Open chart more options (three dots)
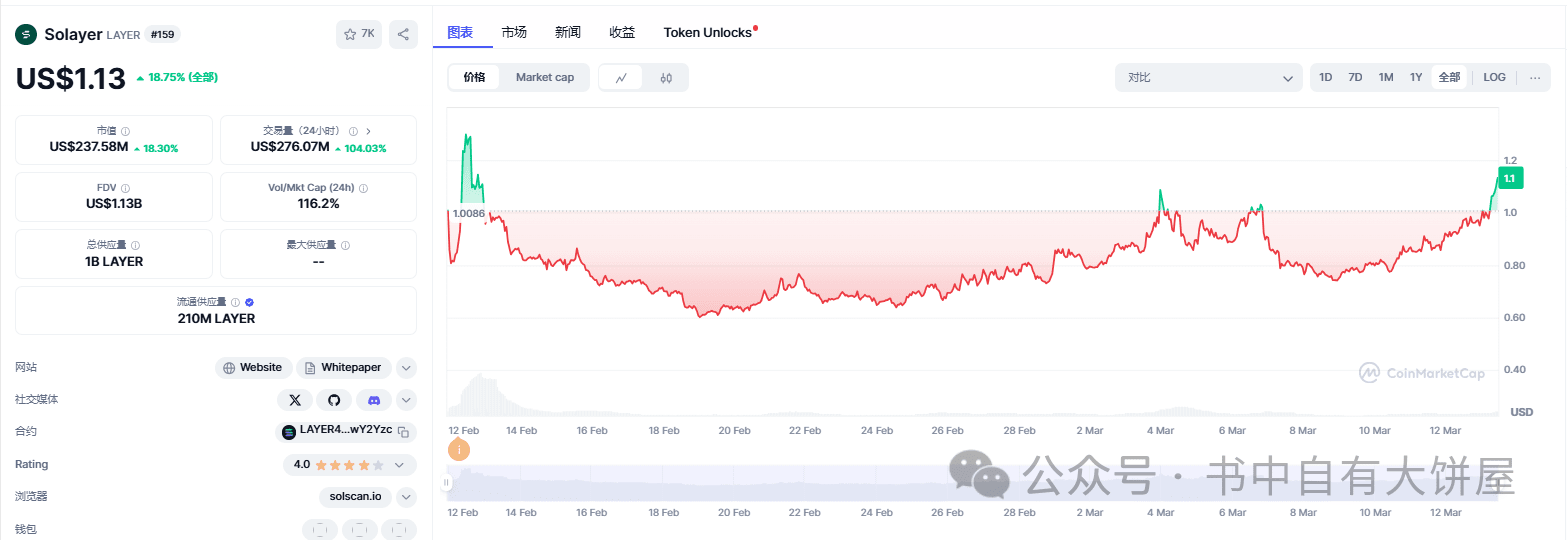 (1535, 77)
